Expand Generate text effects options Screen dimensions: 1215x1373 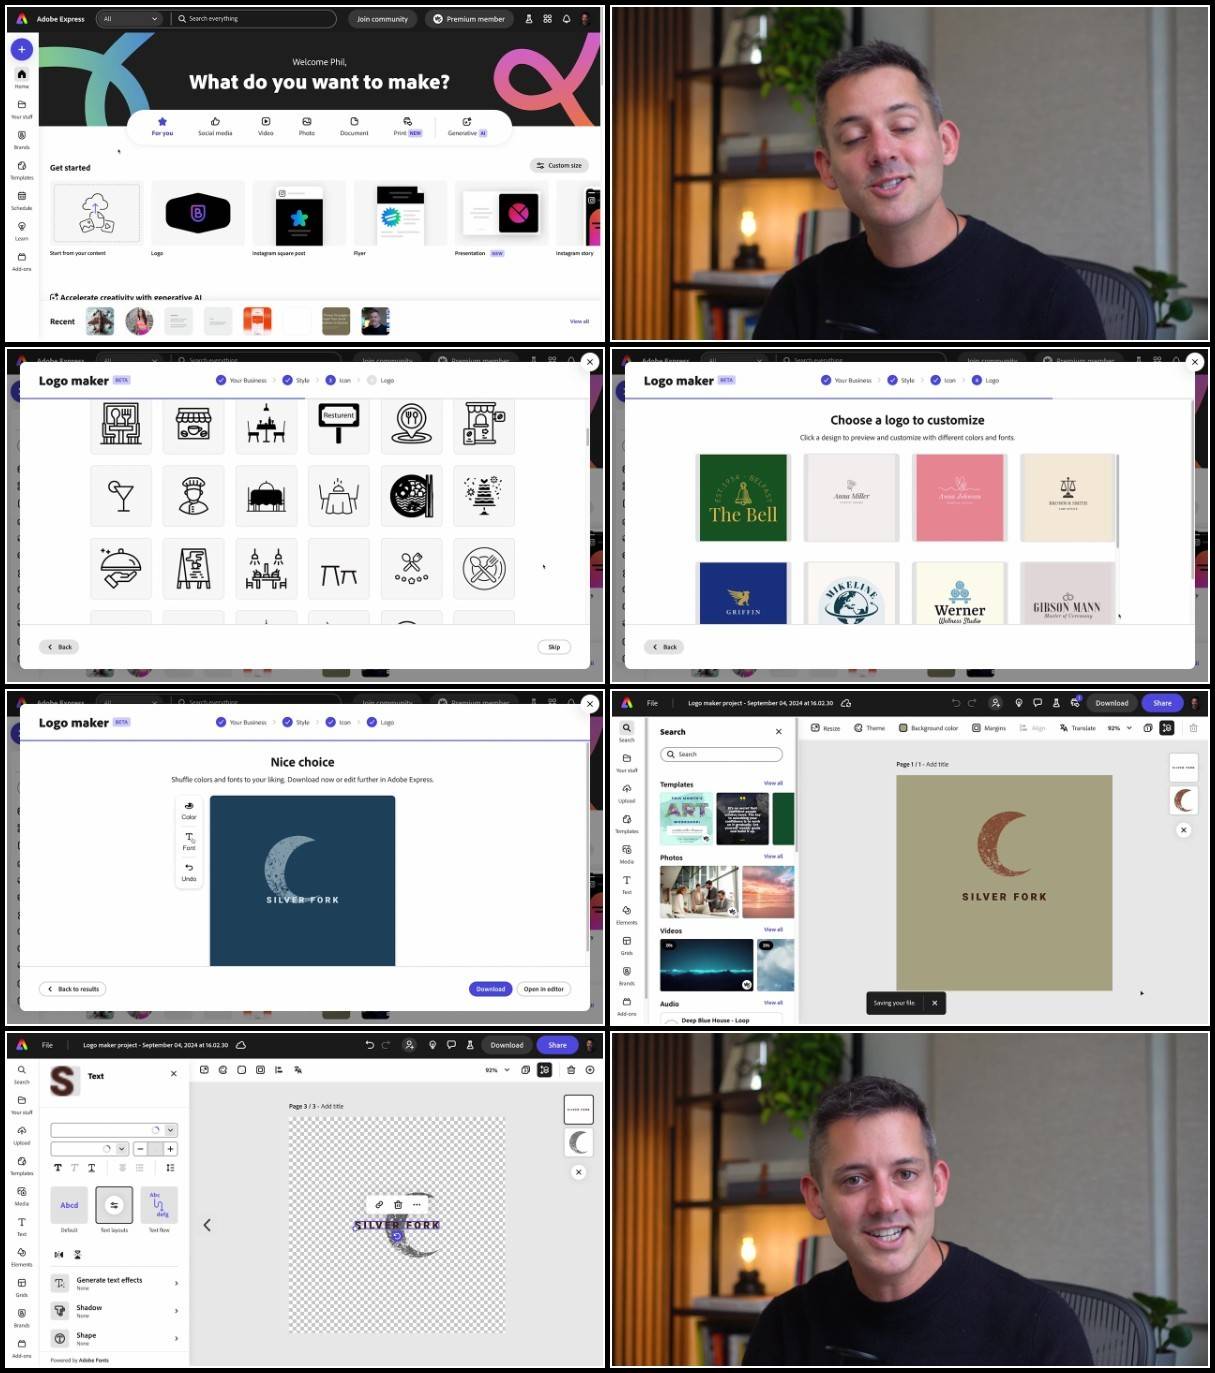coord(114,1283)
